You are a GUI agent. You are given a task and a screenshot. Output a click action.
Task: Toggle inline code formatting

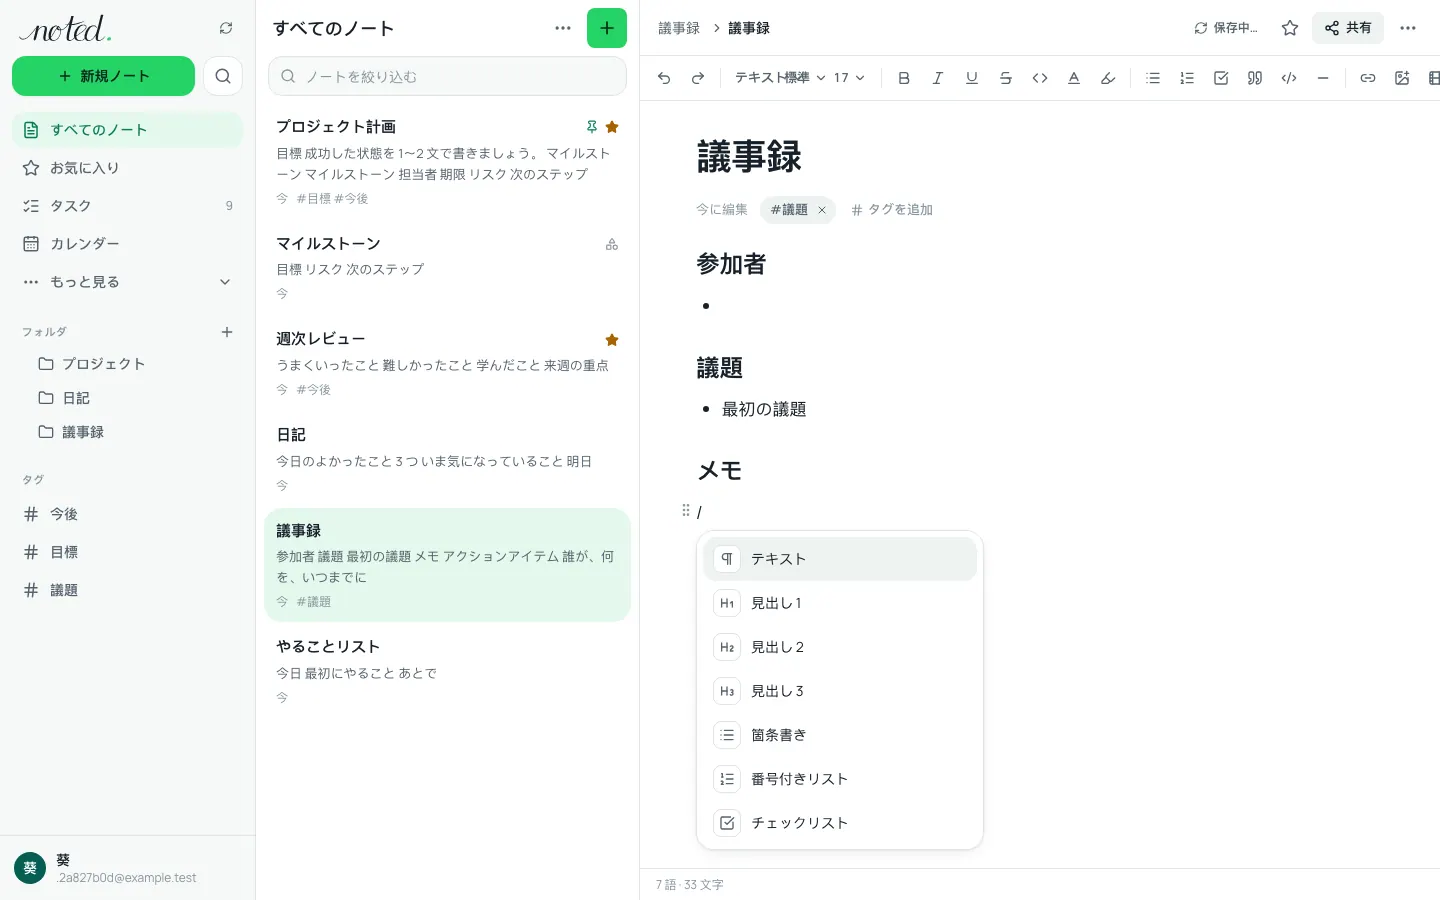(1040, 78)
